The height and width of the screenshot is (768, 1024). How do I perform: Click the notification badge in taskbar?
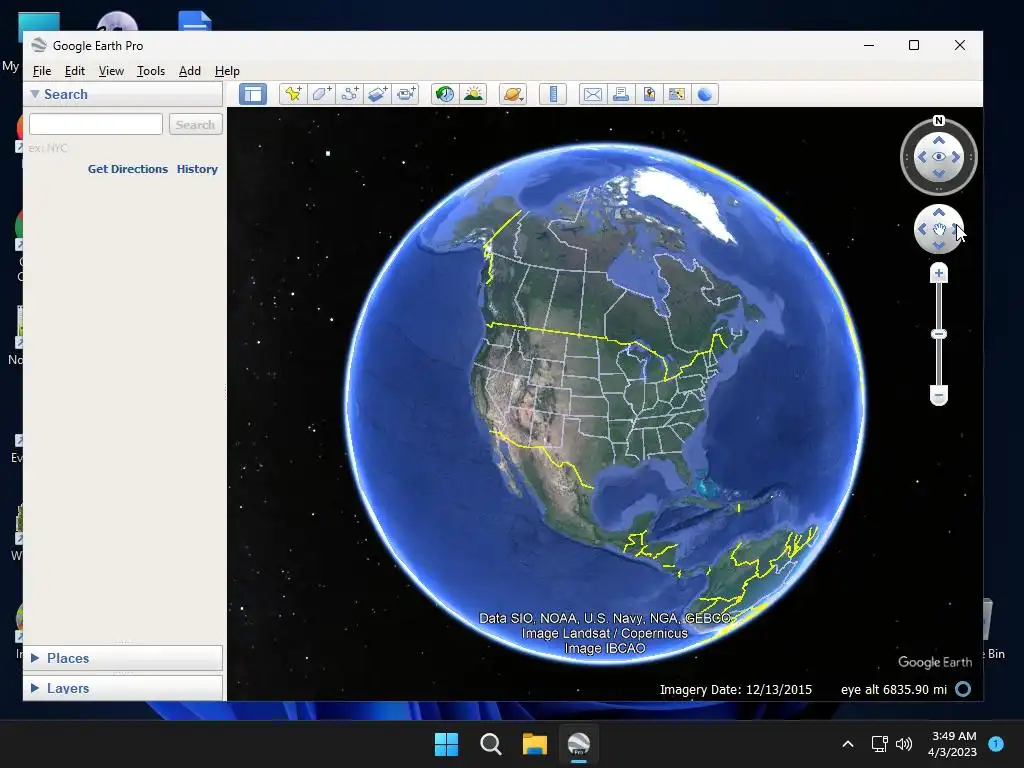point(996,743)
